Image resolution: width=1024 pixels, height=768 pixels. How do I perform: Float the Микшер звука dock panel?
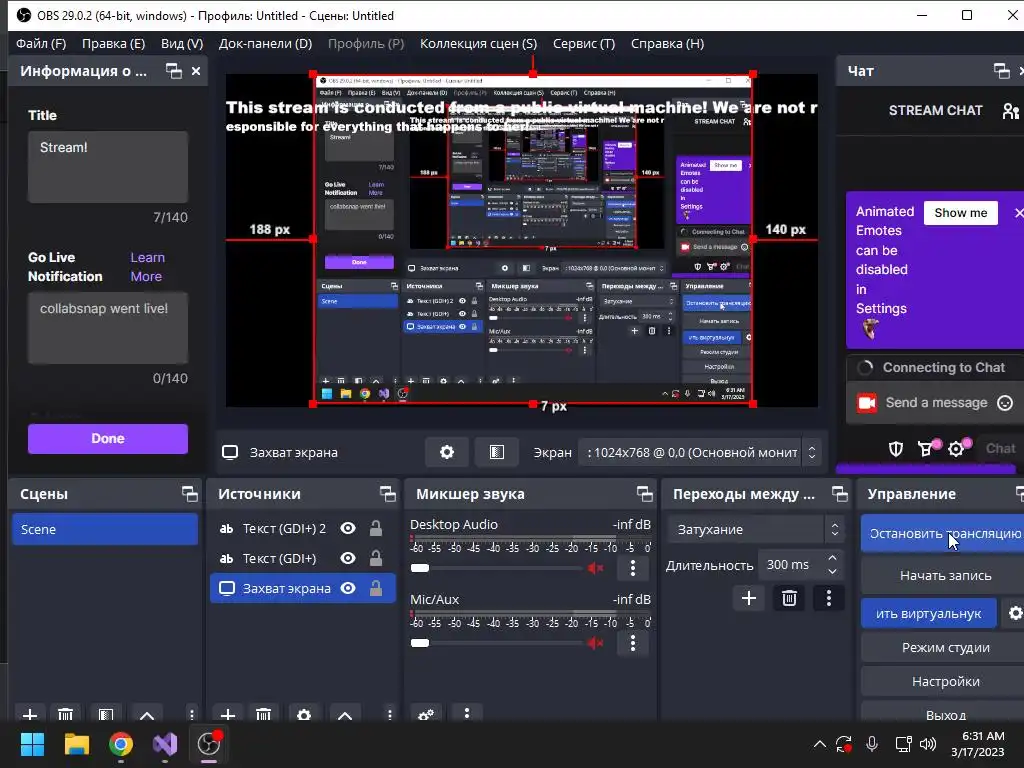pyautogui.click(x=644, y=494)
